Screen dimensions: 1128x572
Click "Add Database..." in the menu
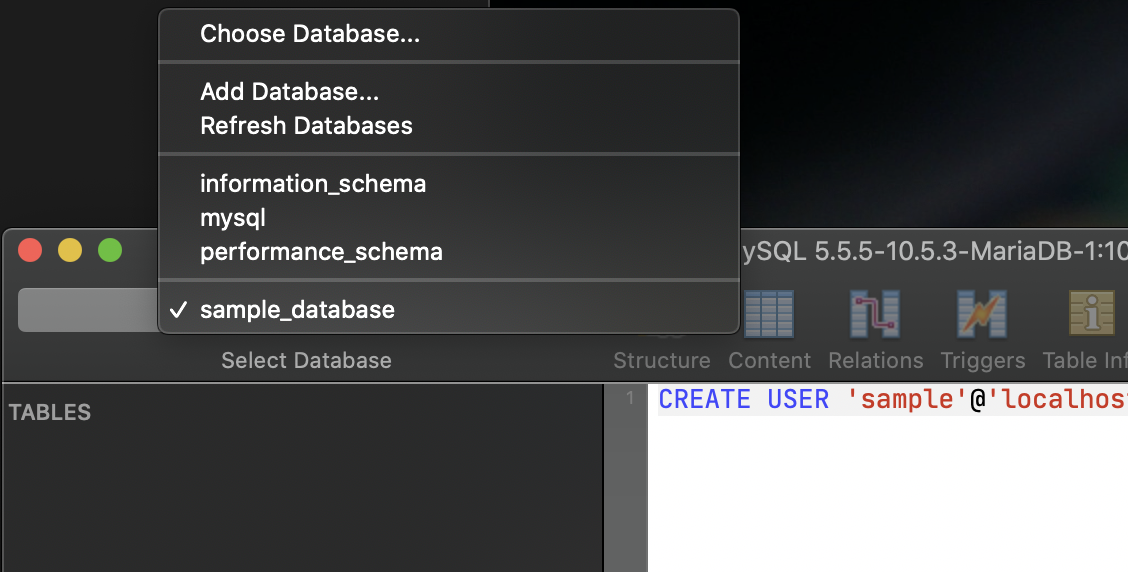pyautogui.click(x=289, y=92)
